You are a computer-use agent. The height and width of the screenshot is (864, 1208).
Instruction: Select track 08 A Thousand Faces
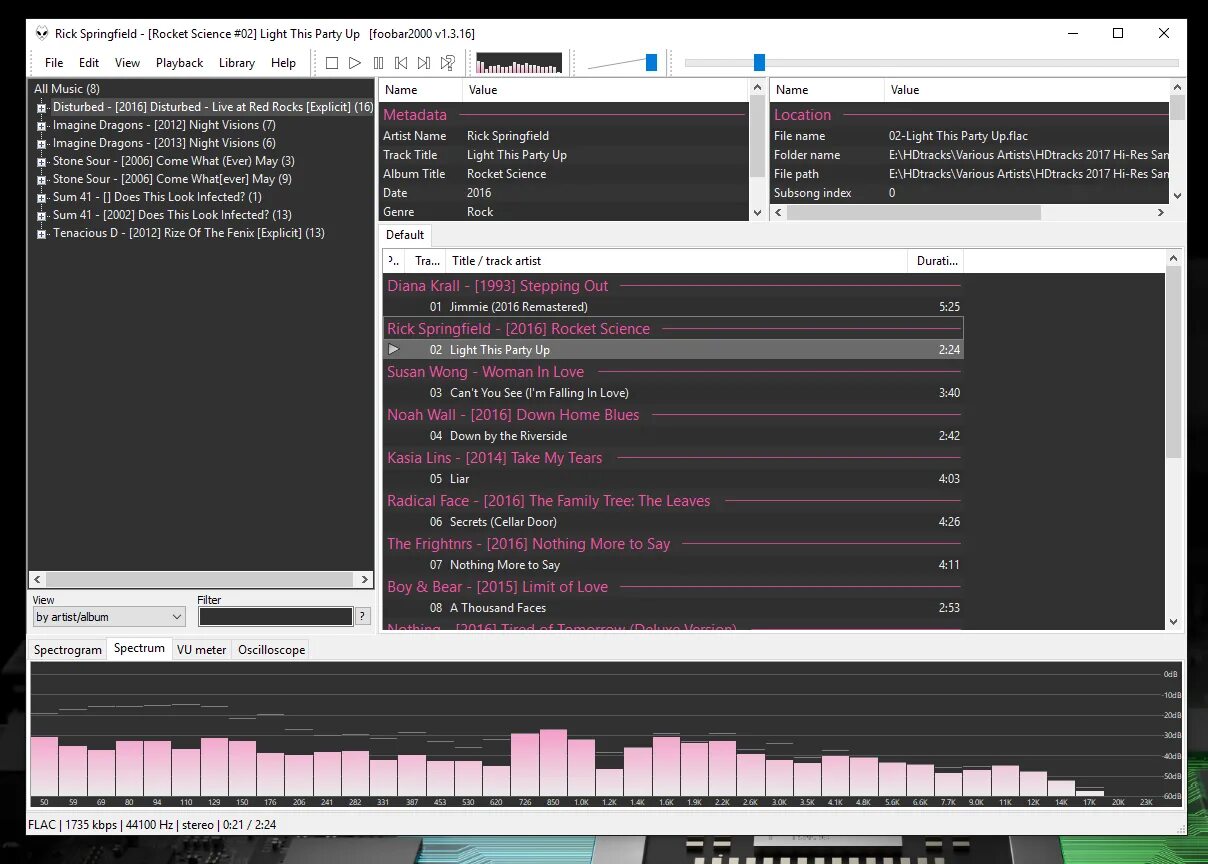[673, 608]
